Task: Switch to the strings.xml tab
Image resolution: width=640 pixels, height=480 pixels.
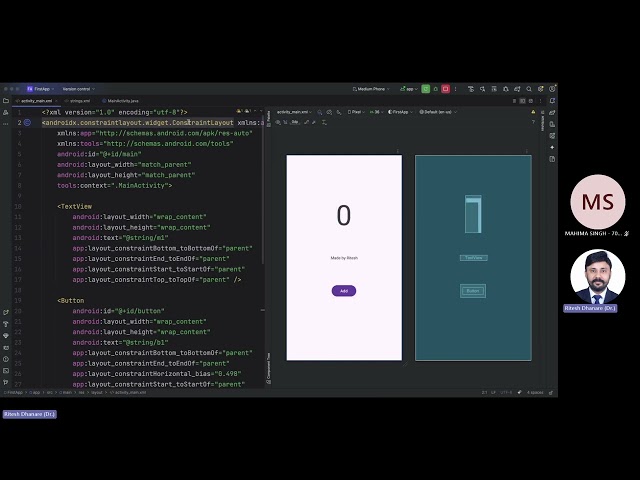Action: (80, 100)
